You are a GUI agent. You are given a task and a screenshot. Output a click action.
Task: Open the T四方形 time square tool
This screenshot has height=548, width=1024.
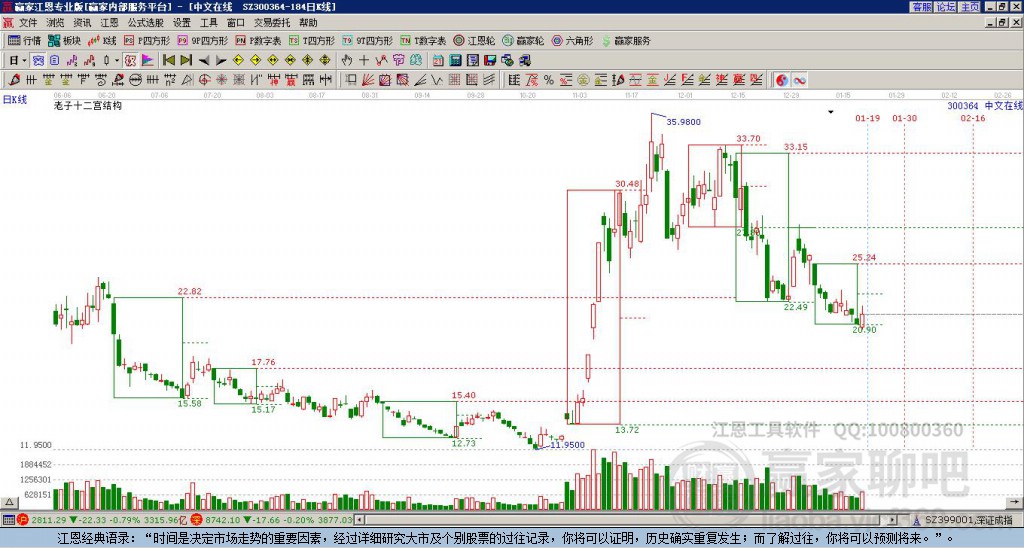(x=312, y=40)
